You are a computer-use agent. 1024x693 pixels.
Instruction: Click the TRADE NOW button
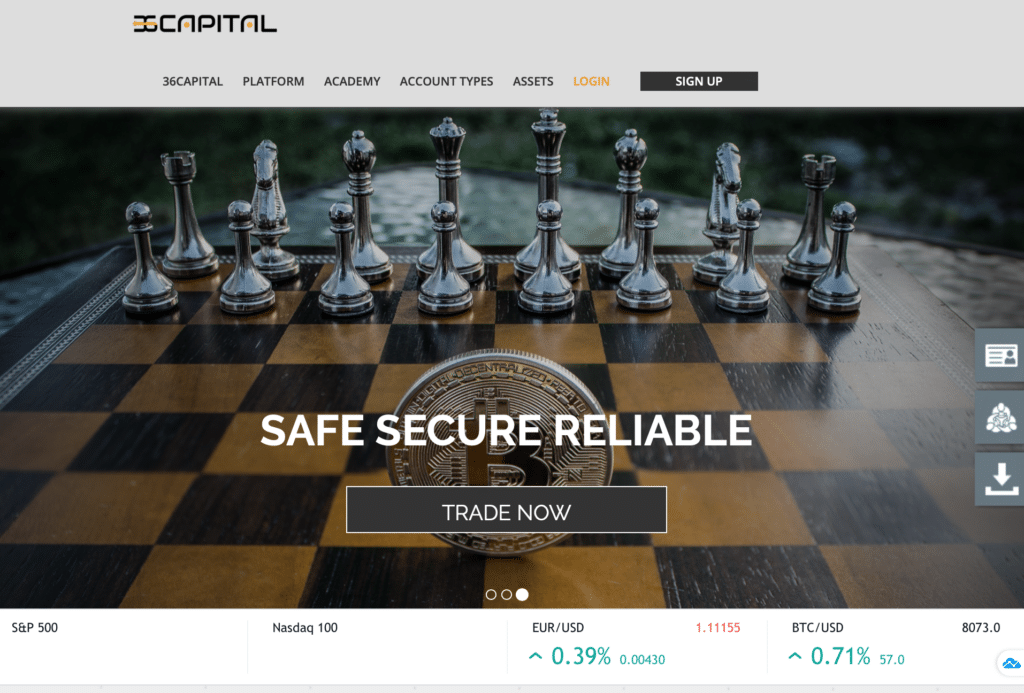506,509
